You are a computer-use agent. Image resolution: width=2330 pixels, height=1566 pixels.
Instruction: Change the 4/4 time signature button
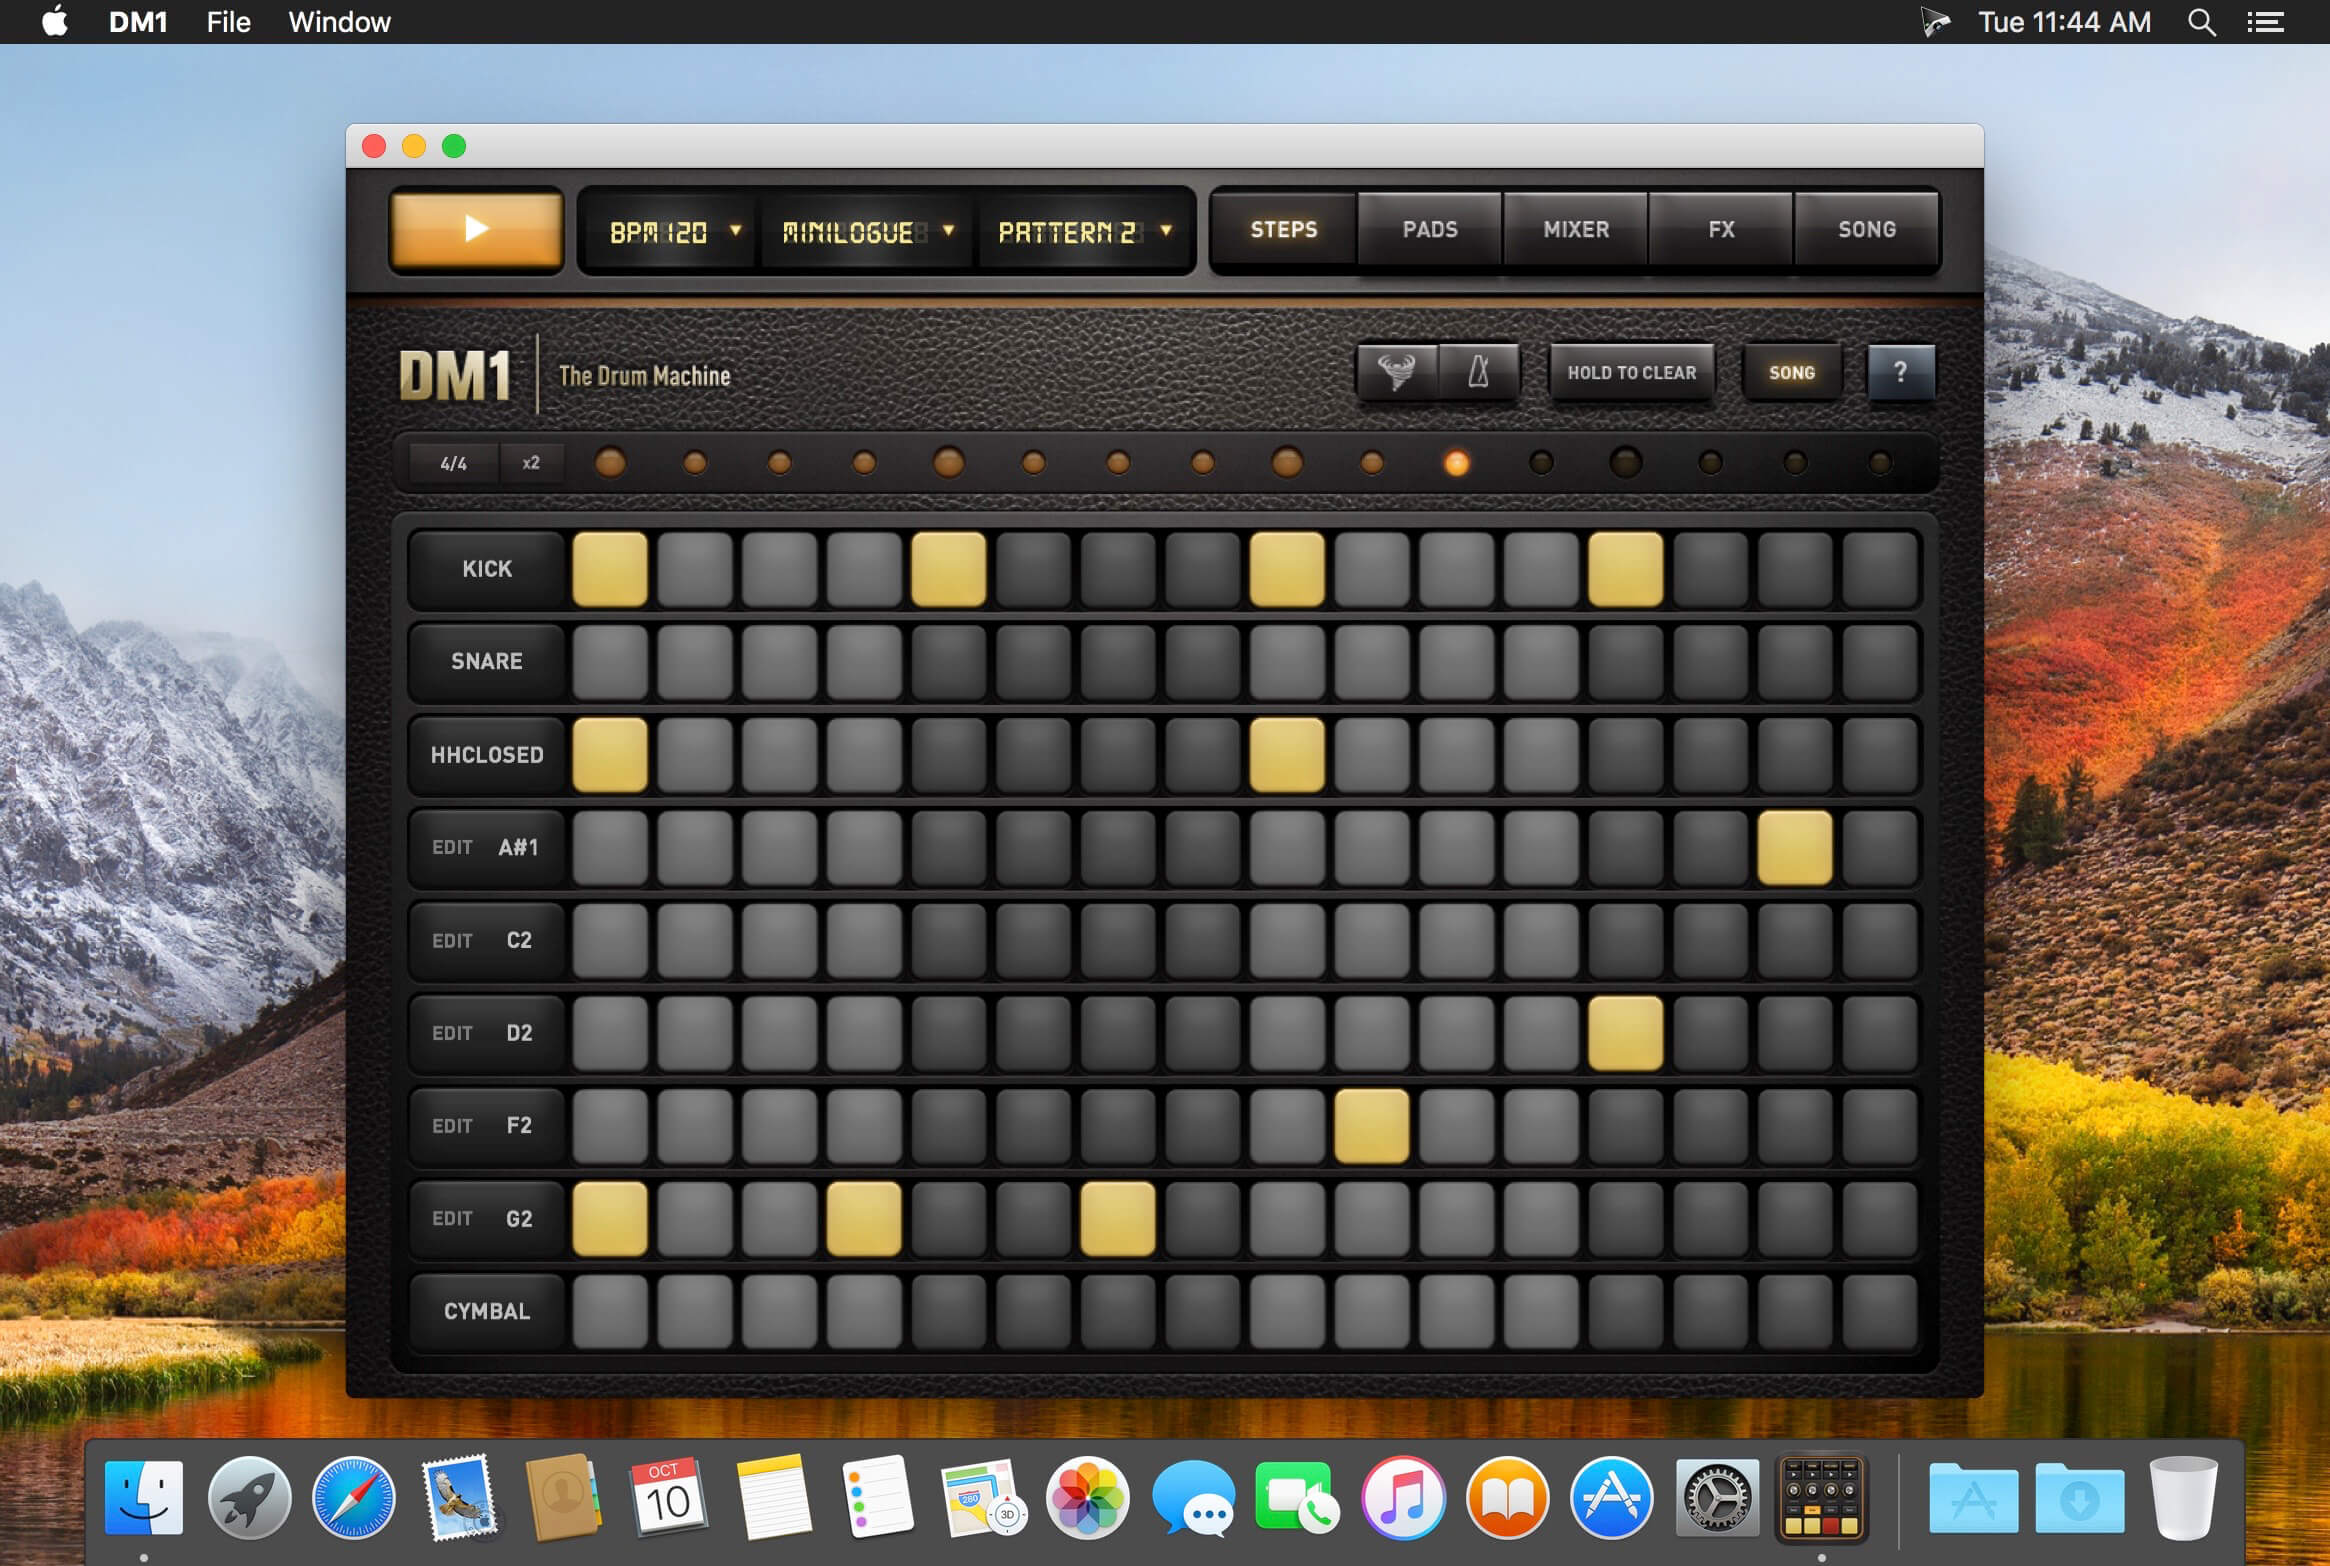[454, 463]
